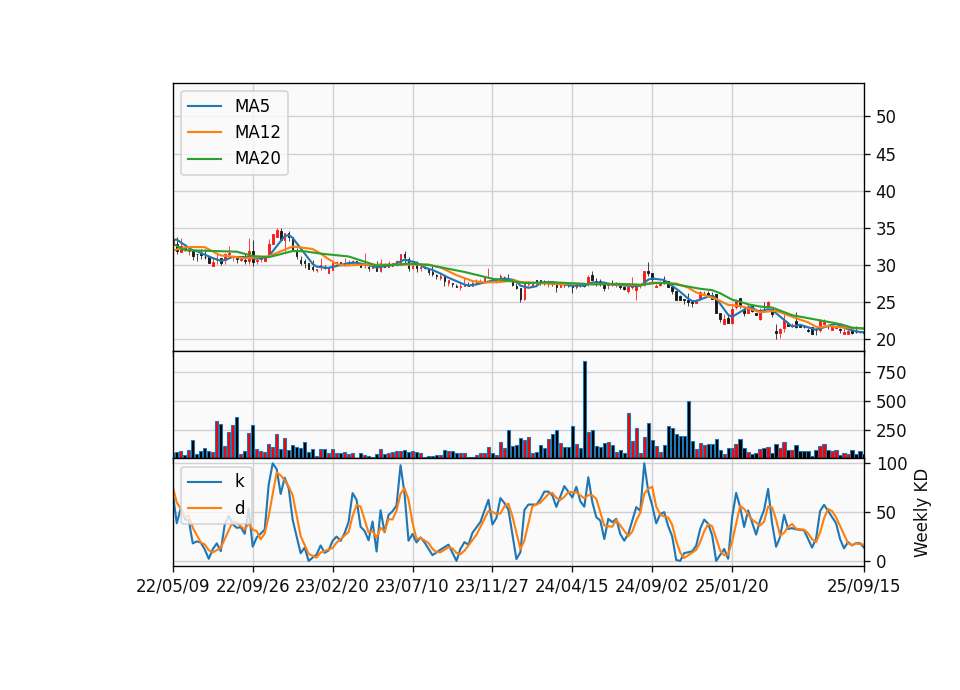Click the orange MA12 legend line sample
This screenshot has width=960, height=690.
(x=204, y=132)
